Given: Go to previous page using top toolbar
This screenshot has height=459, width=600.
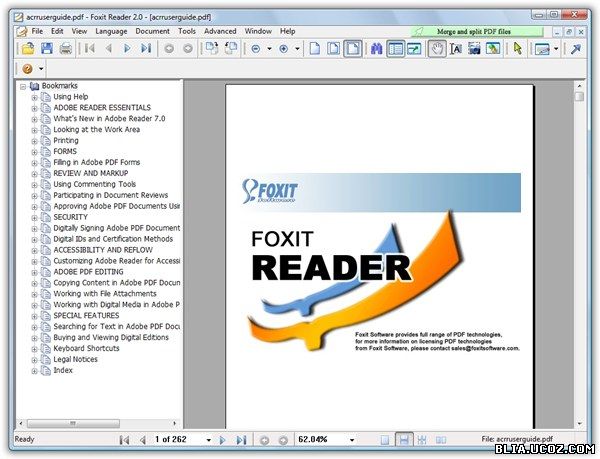Looking at the screenshot, I should [109, 49].
